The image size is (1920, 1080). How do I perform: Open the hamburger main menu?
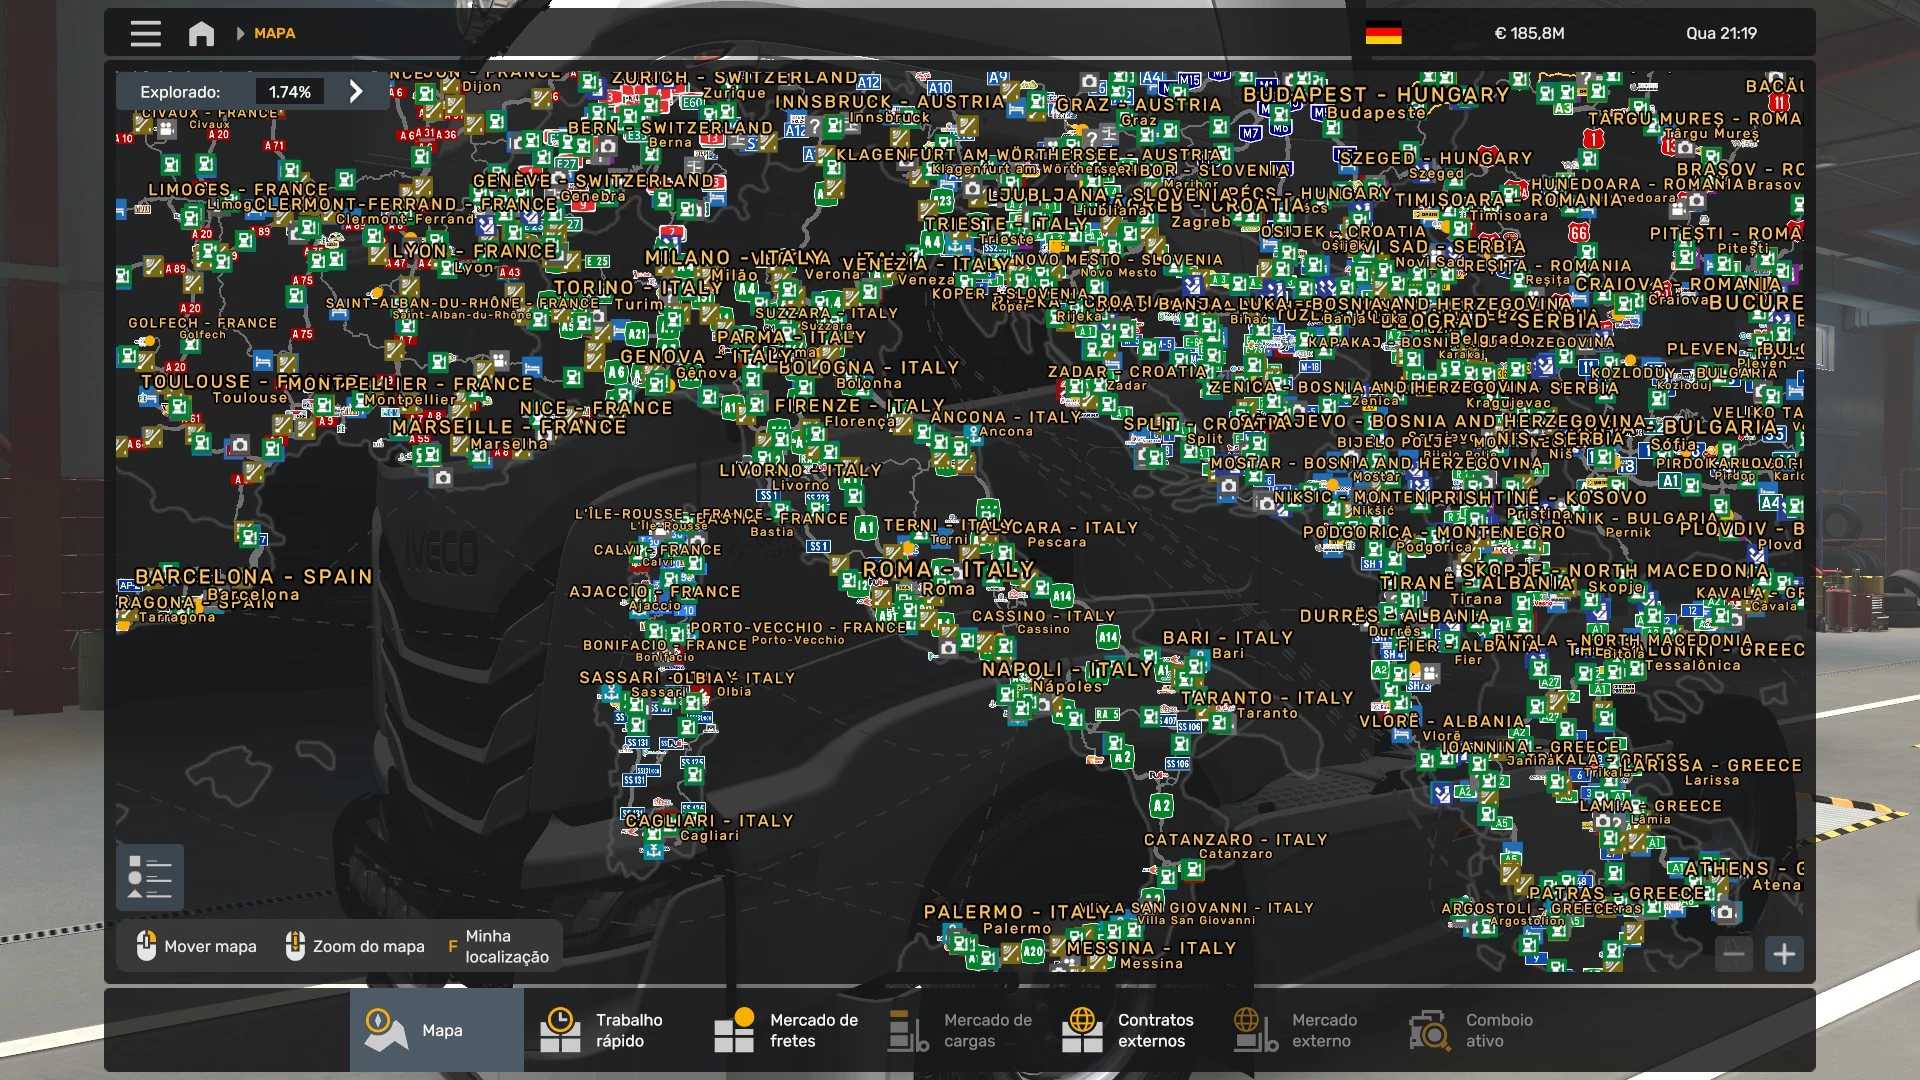pyautogui.click(x=145, y=33)
